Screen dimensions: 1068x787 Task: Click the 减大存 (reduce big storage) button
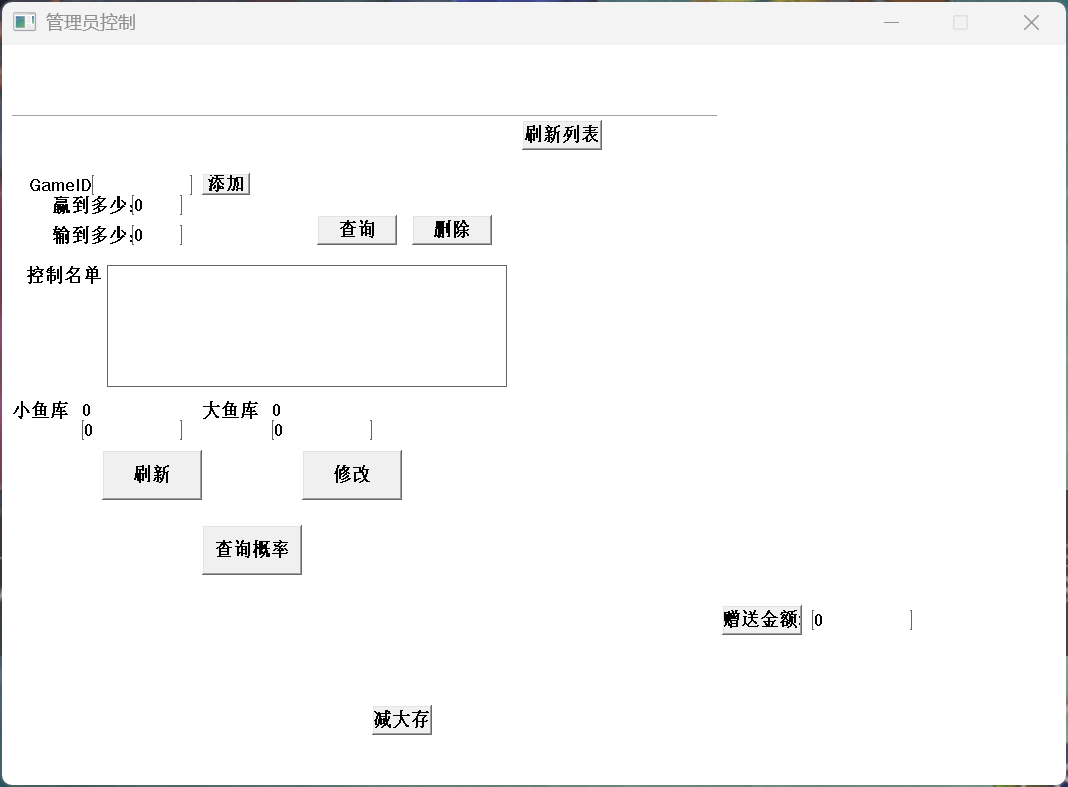point(401,718)
